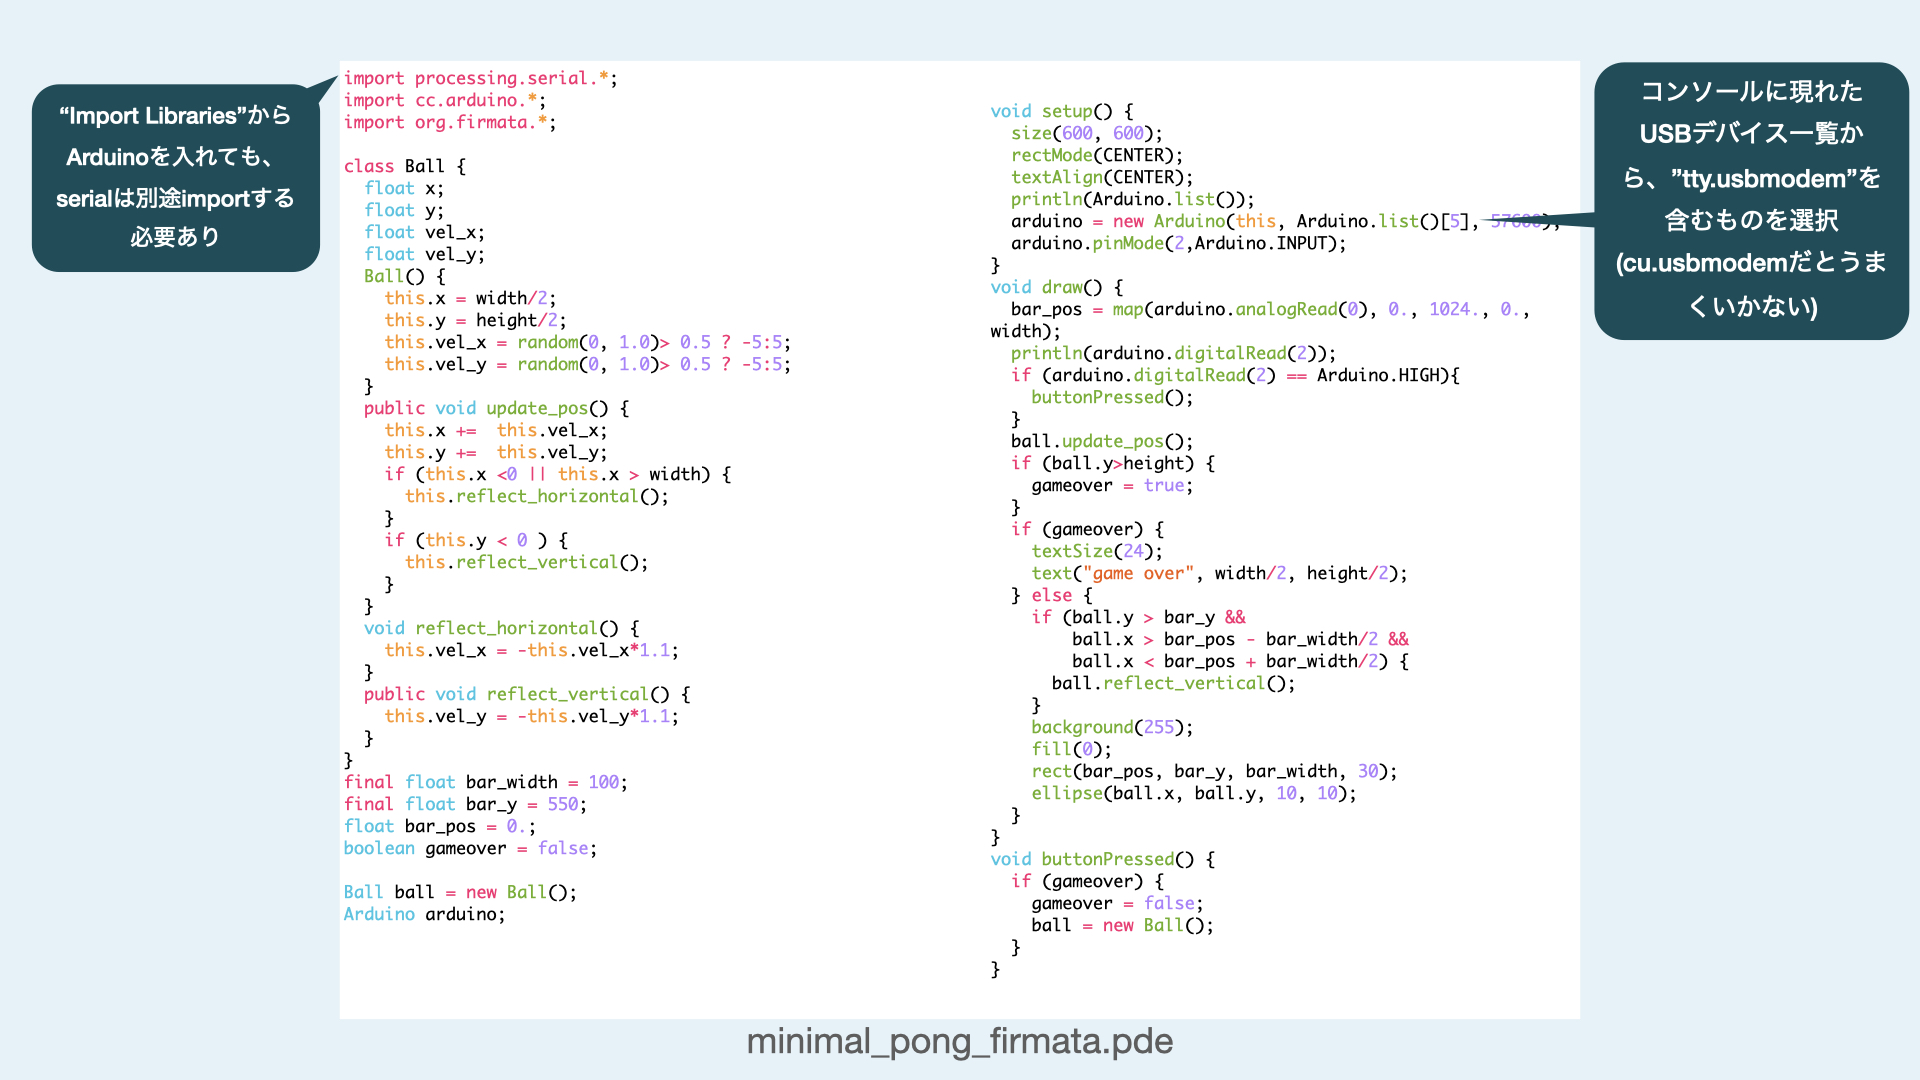Click the 'void setup() {' line

(x=1061, y=111)
